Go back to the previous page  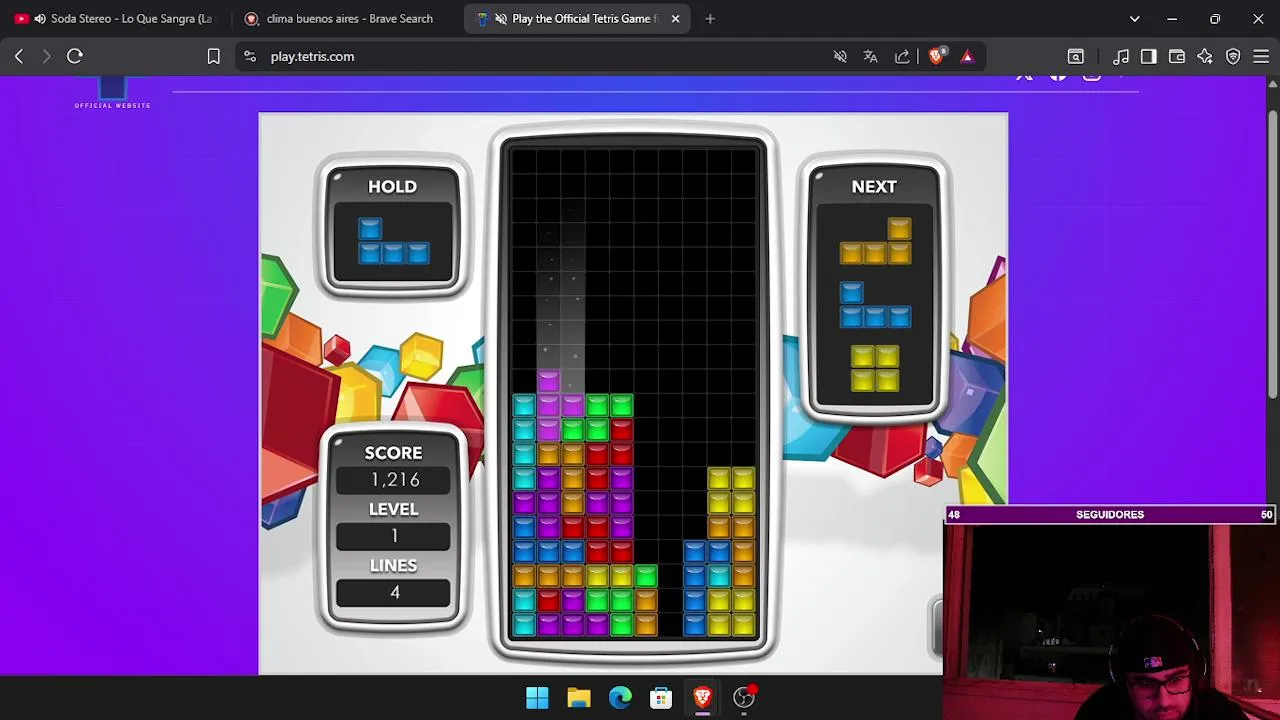pos(19,57)
